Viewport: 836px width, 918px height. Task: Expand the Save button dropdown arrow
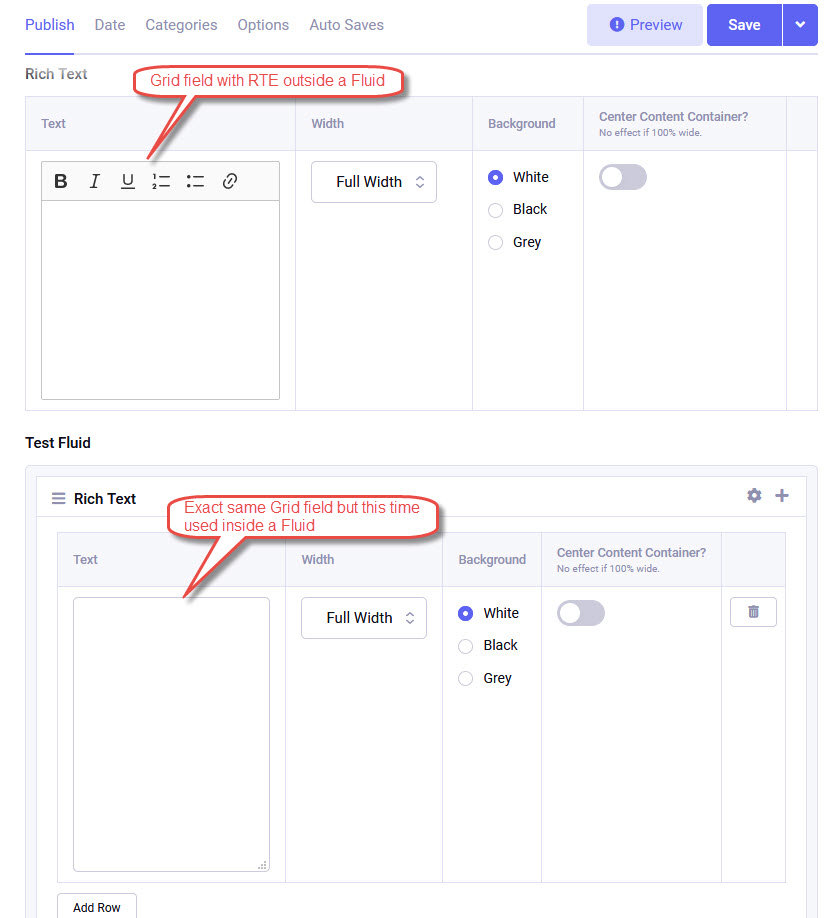click(x=801, y=24)
